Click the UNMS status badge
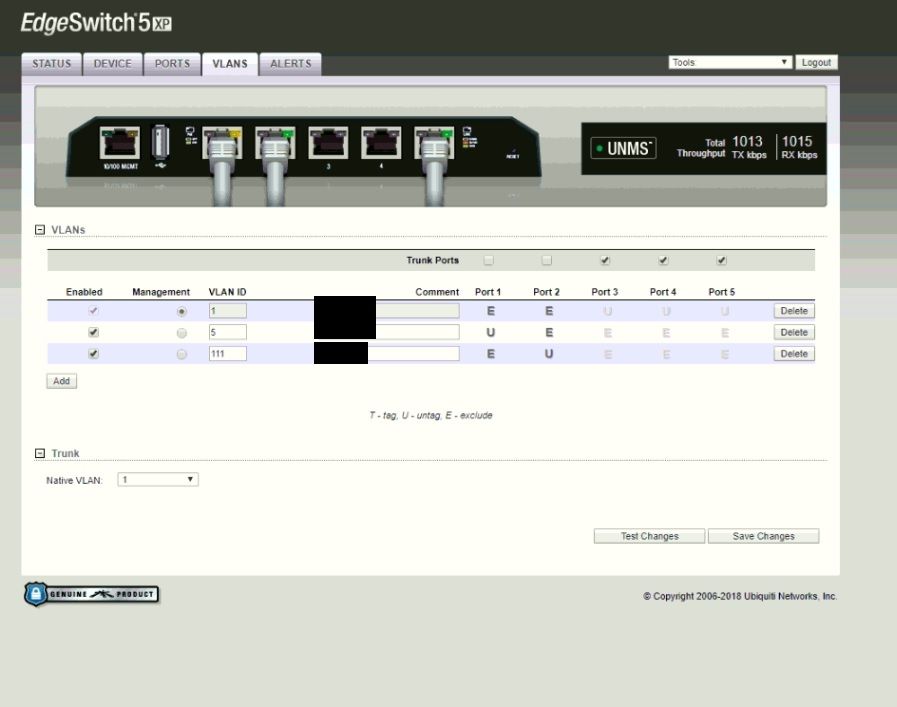The width and height of the screenshot is (897, 707). click(x=622, y=149)
